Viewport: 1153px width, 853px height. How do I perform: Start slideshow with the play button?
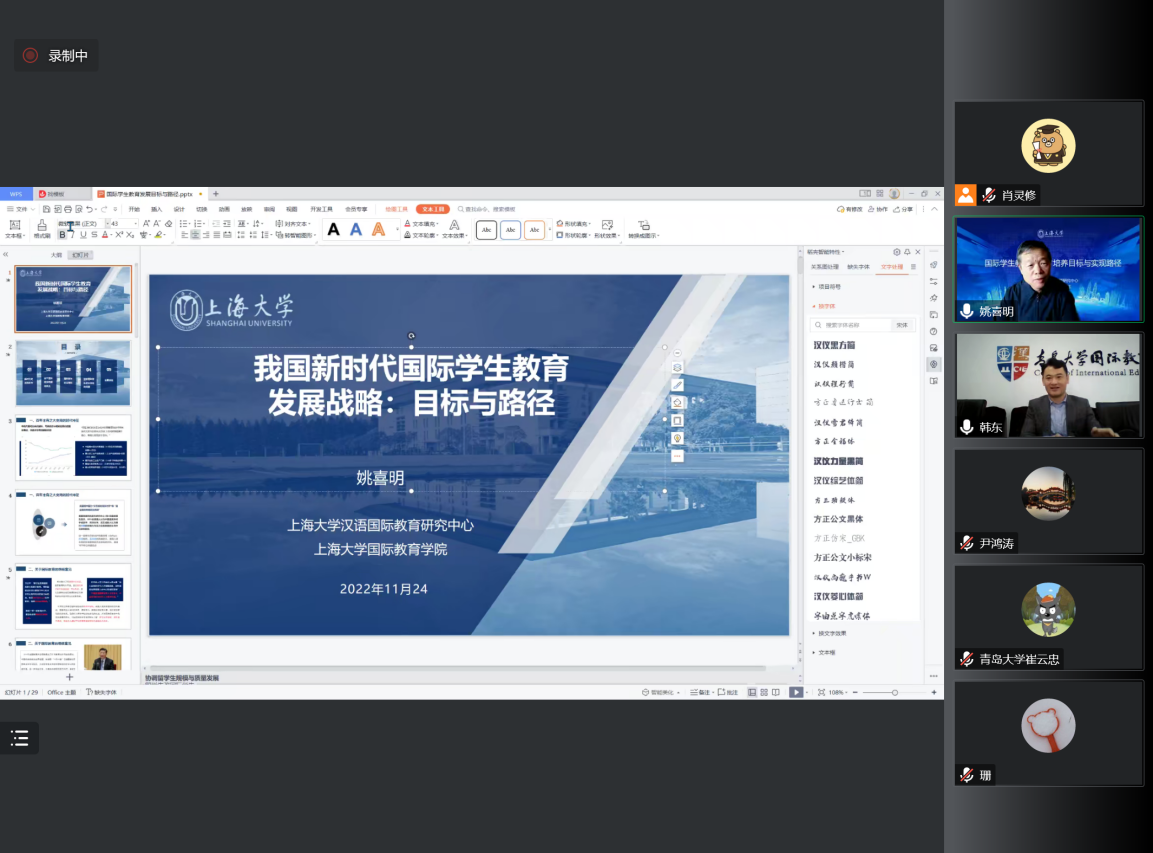[796, 692]
